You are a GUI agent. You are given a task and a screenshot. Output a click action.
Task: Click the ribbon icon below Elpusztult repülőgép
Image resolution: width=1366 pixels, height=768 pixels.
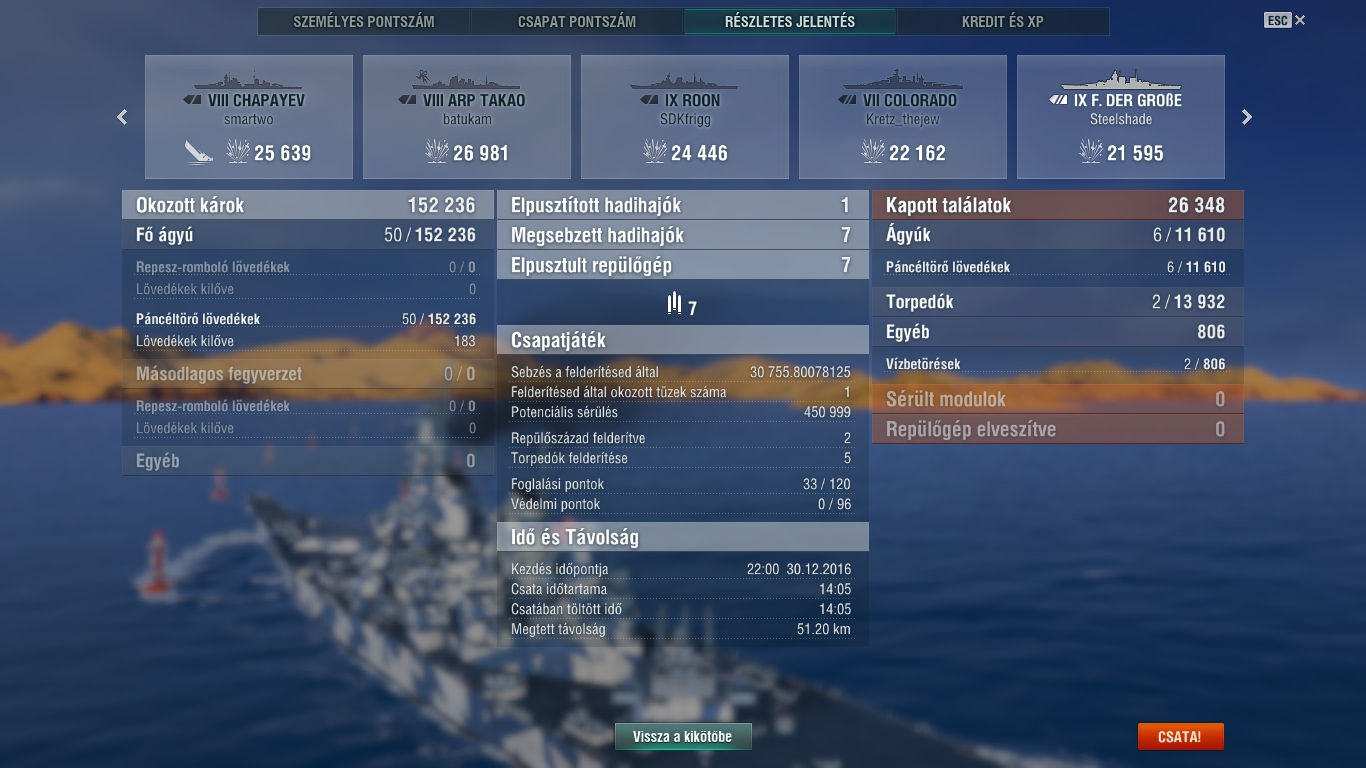(674, 302)
